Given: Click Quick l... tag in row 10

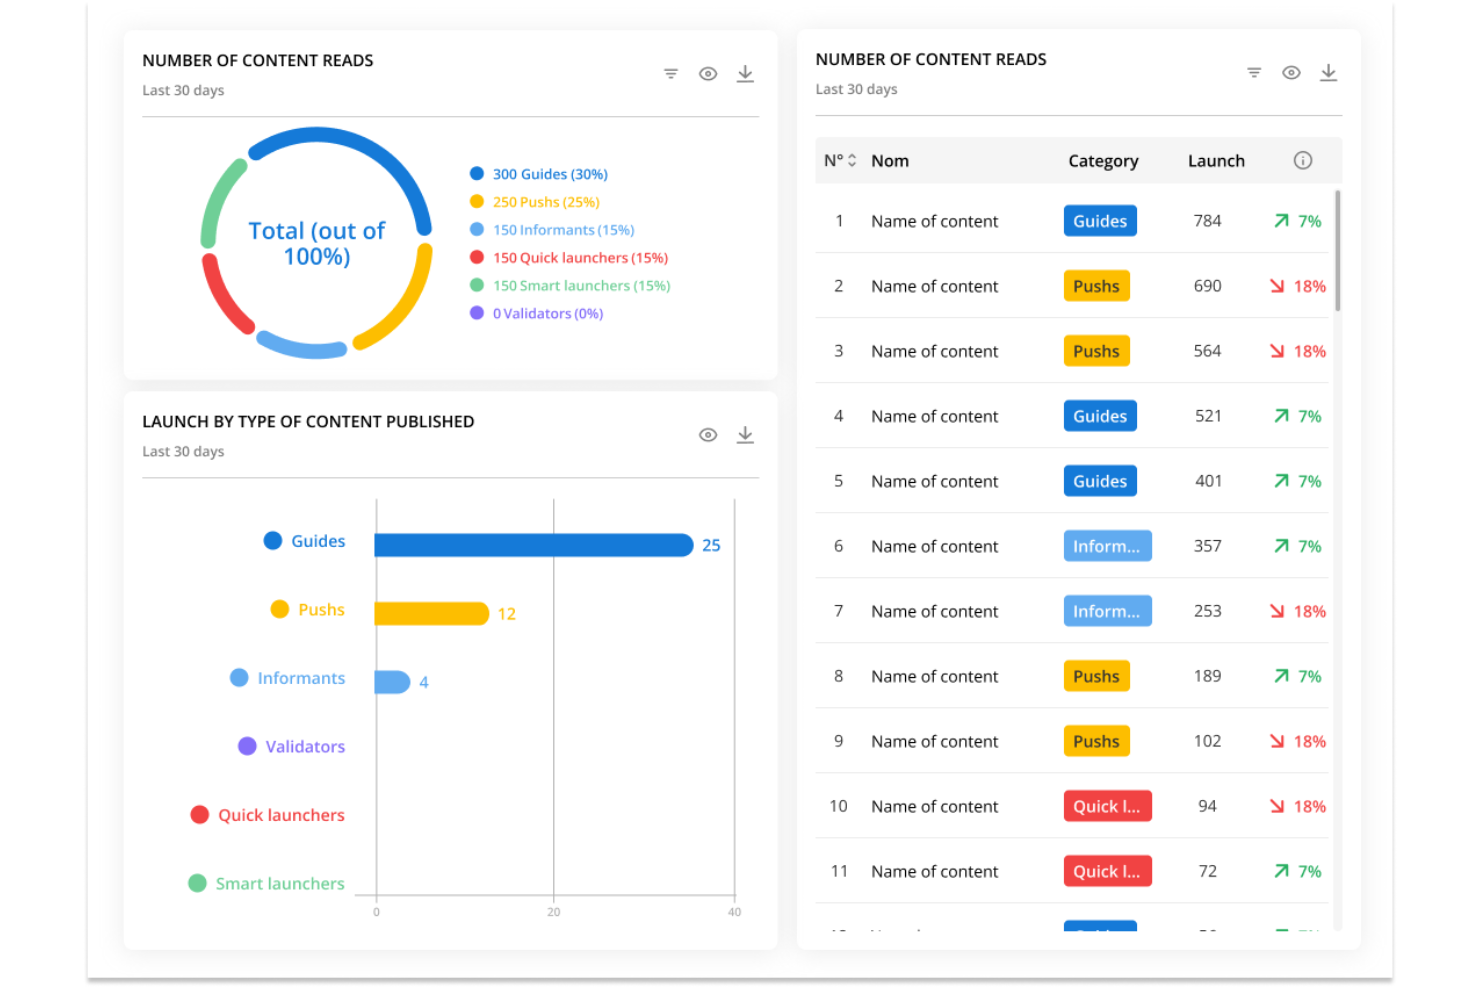Looking at the screenshot, I should [x=1107, y=806].
